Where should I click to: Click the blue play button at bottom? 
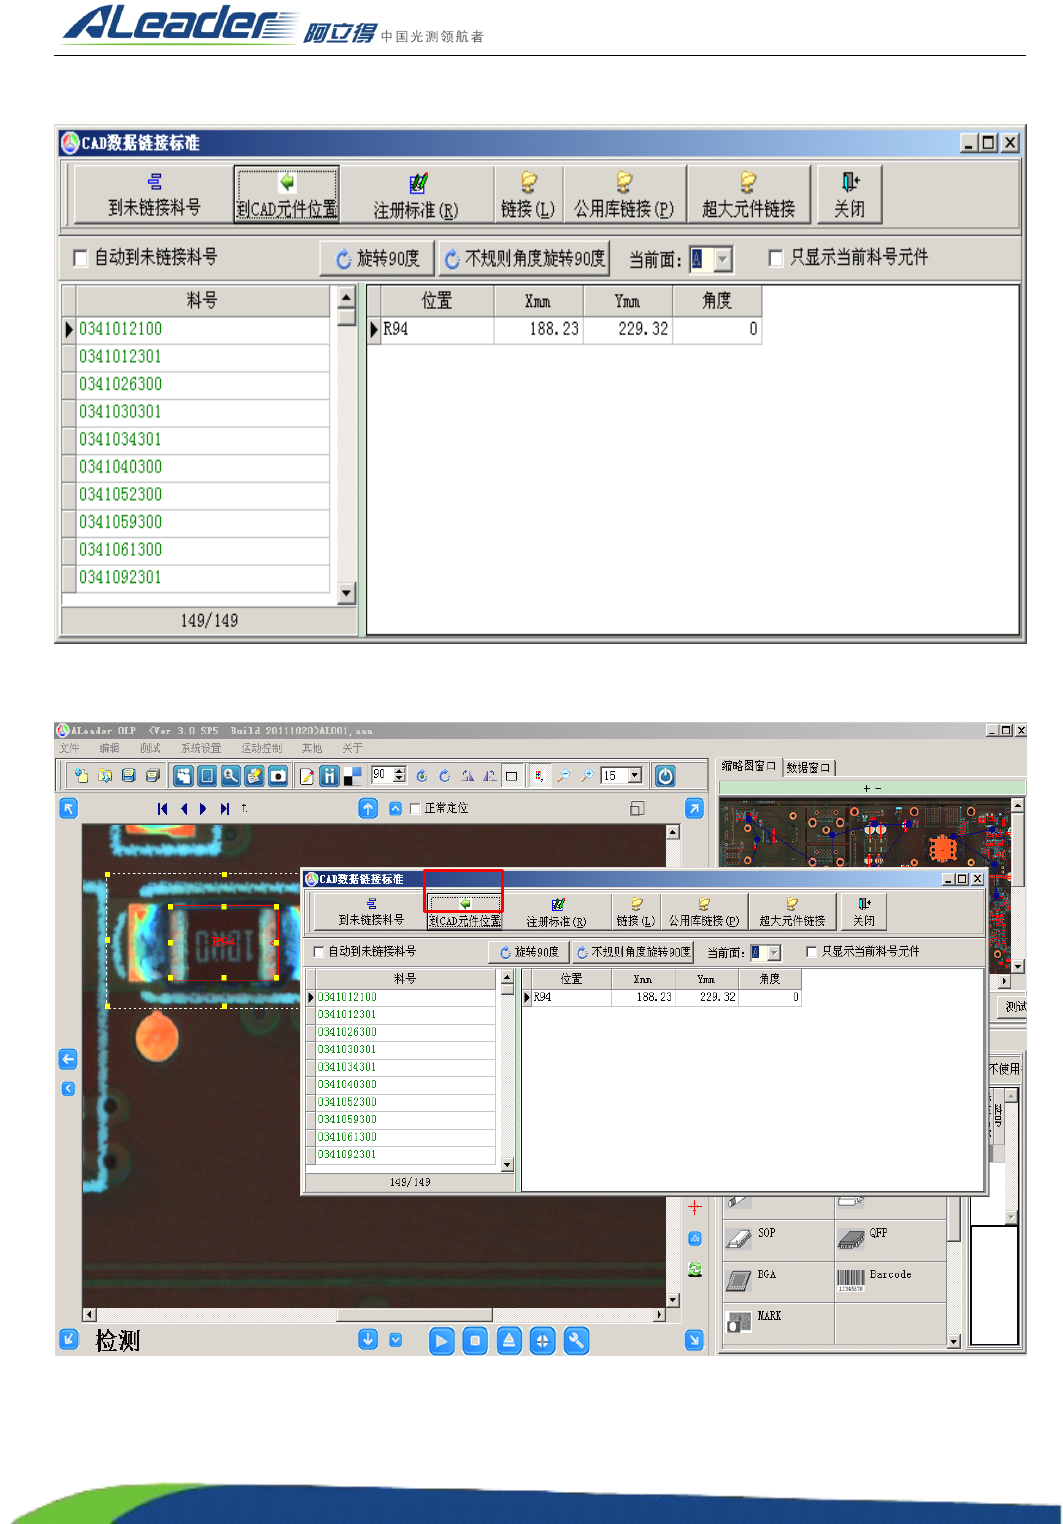click(441, 1341)
